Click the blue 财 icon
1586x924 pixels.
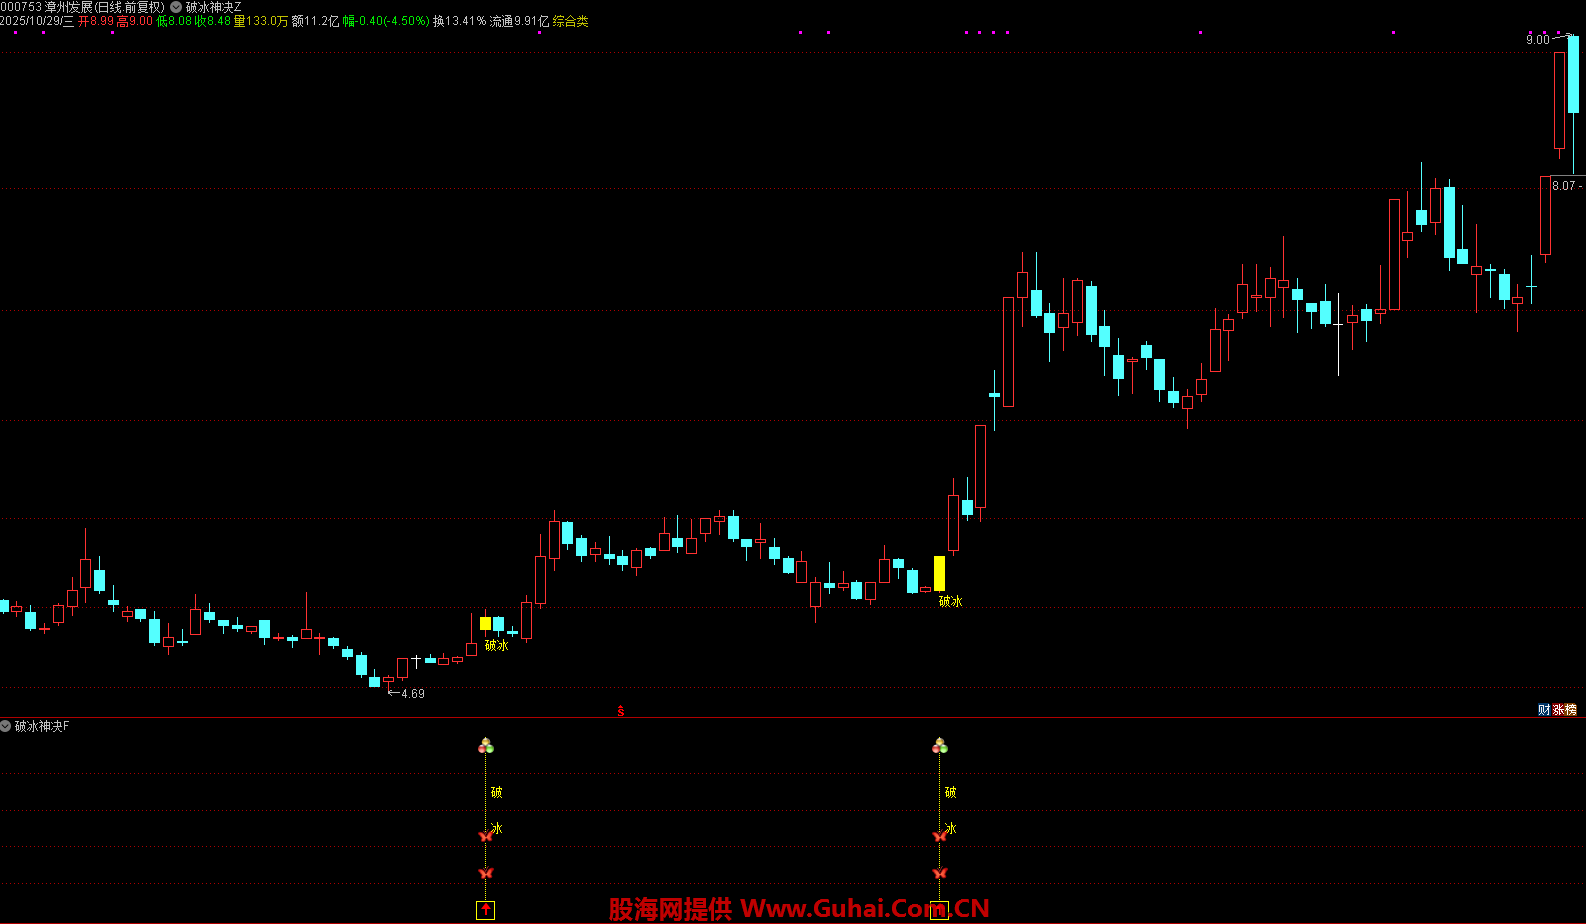(x=1544, y=710)
